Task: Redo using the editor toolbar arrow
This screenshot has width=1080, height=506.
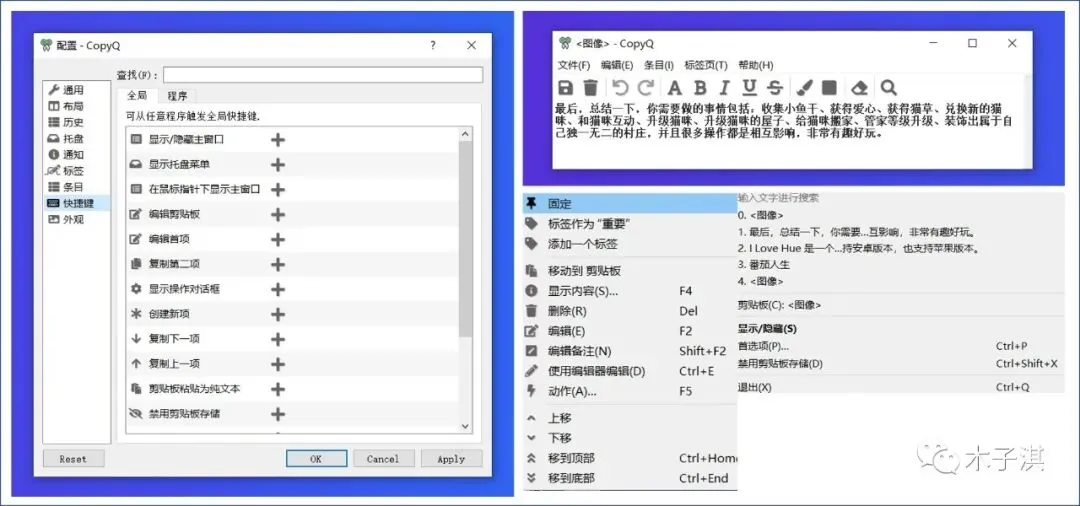Action: point(645,87)
